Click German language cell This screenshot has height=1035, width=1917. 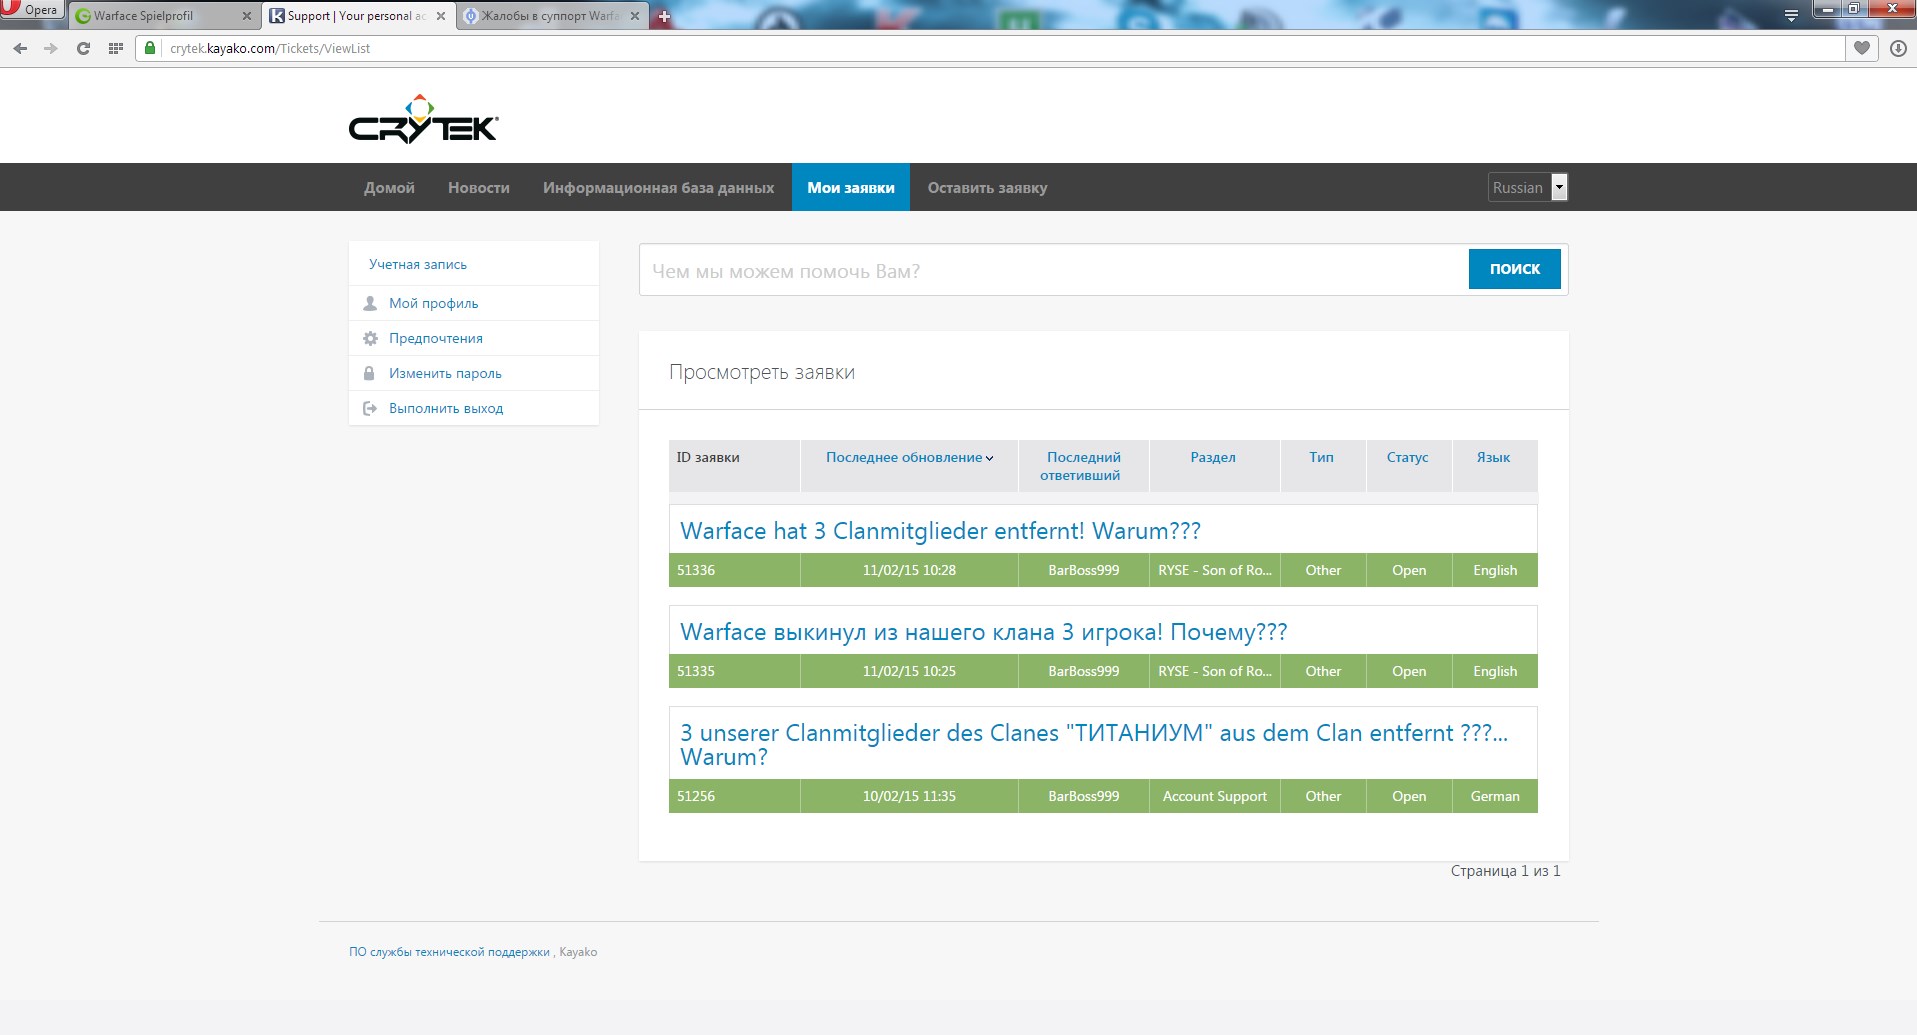pyautogui.click(x=1494, y=796)
